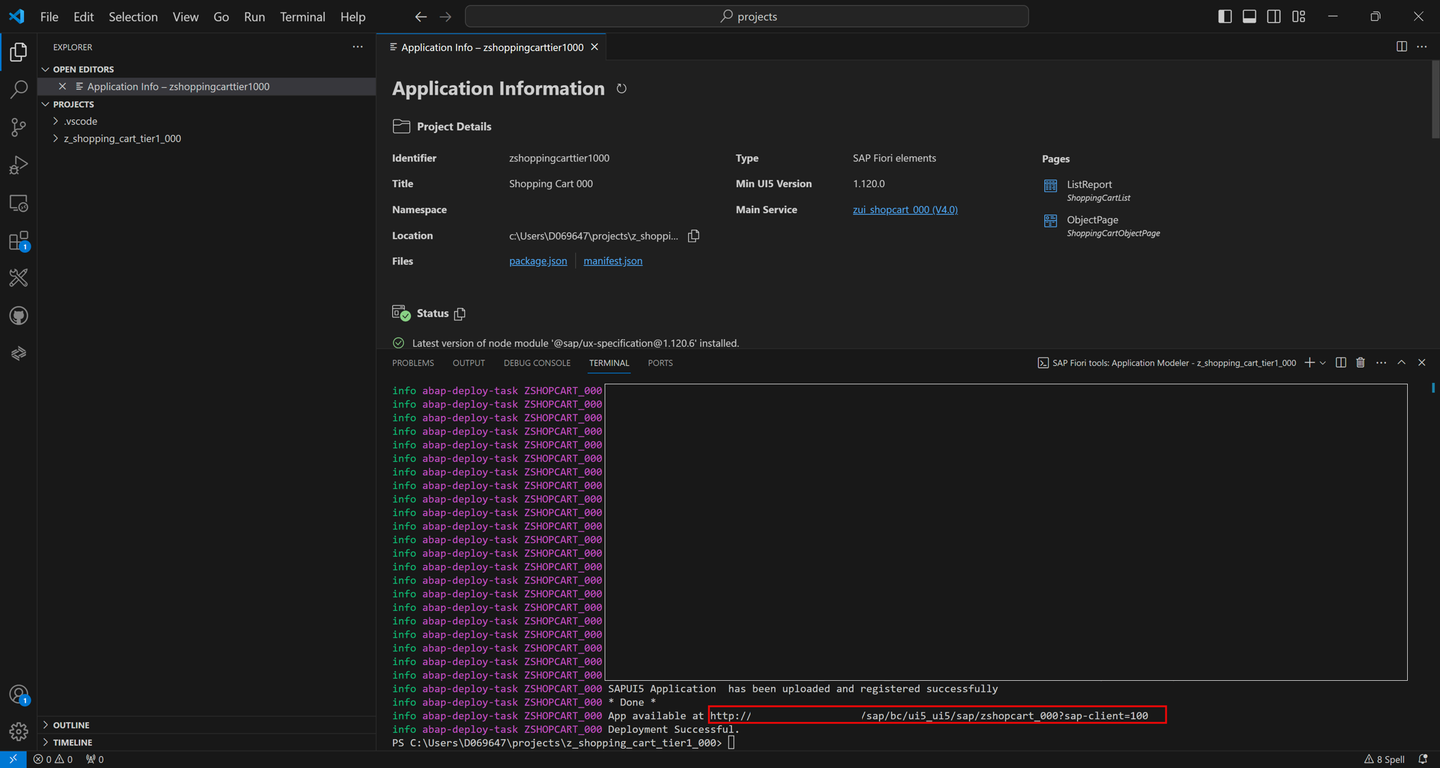The width and height of the screenshot is (1440, 768).
Task: Open the Terminal menu
Action: pos(303,17)
